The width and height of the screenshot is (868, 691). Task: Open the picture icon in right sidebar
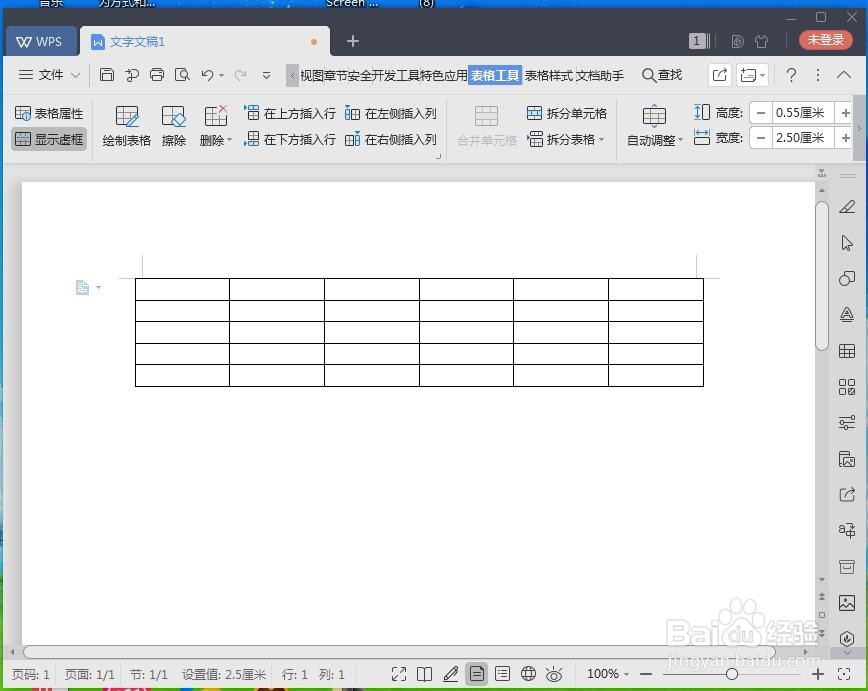tap(846, 602)
